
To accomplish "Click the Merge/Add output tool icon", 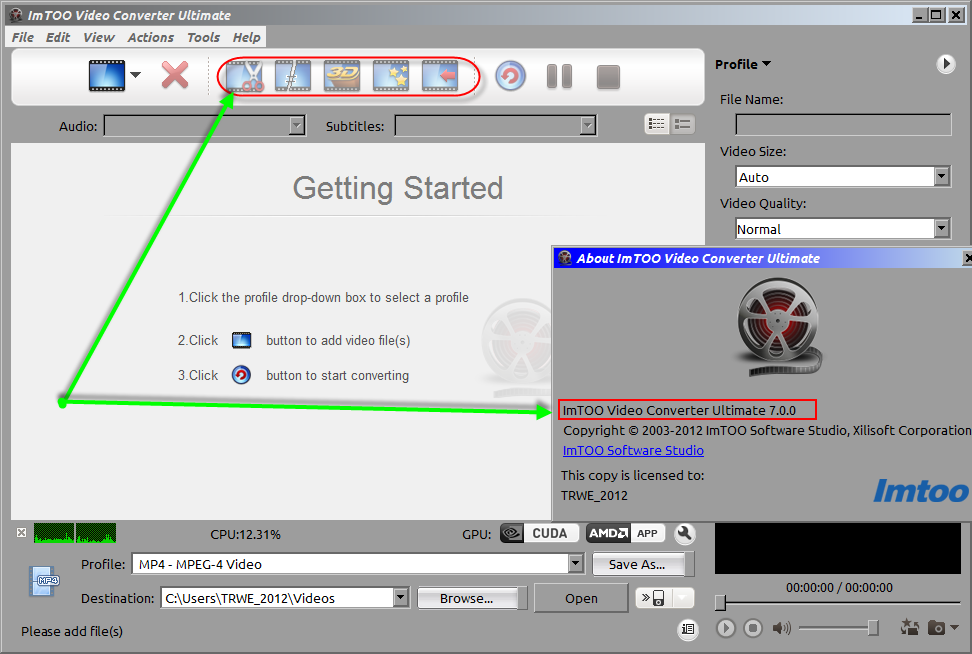I will point(440,76).
